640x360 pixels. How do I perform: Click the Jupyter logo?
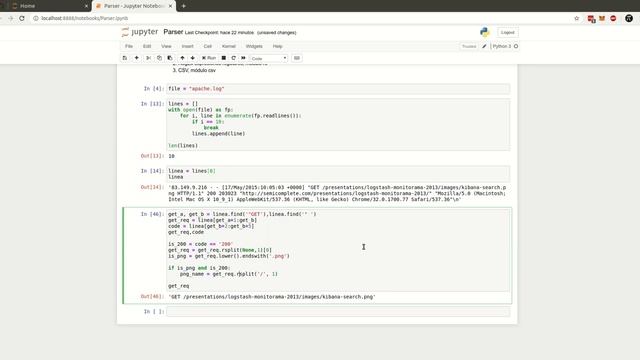pos(140,32)
